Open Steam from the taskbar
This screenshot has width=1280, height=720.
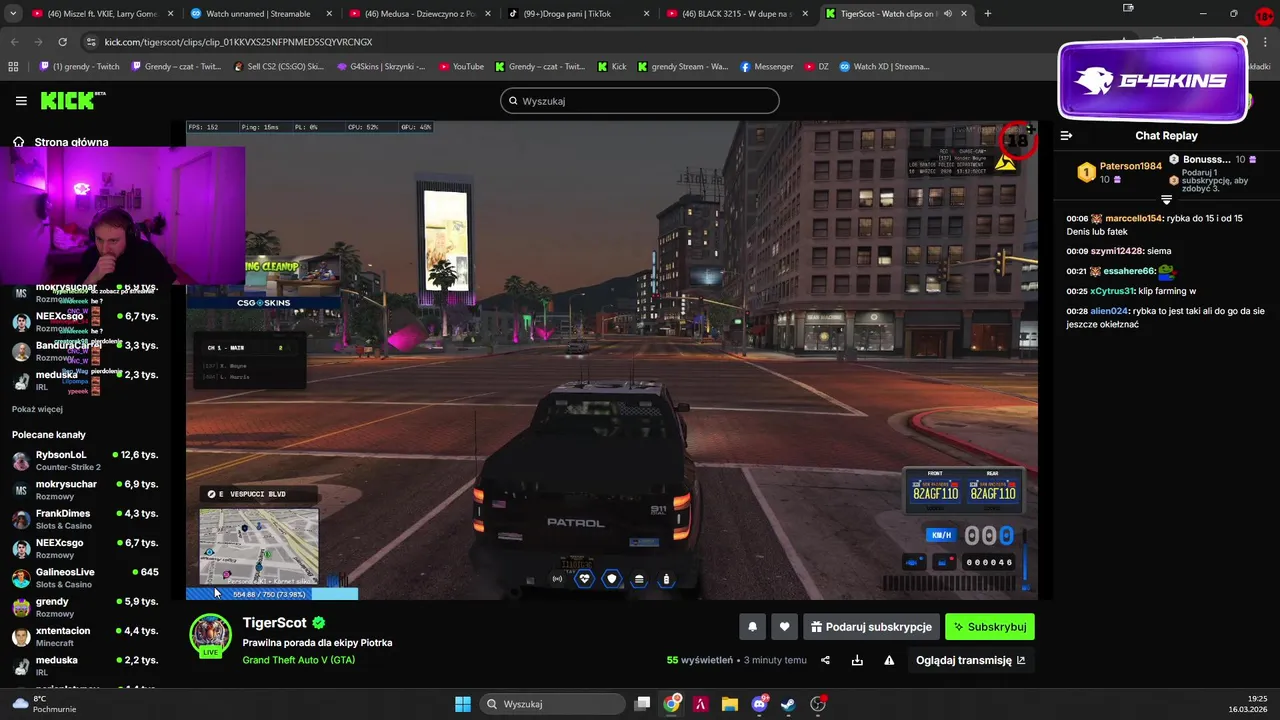click(788, 704)
